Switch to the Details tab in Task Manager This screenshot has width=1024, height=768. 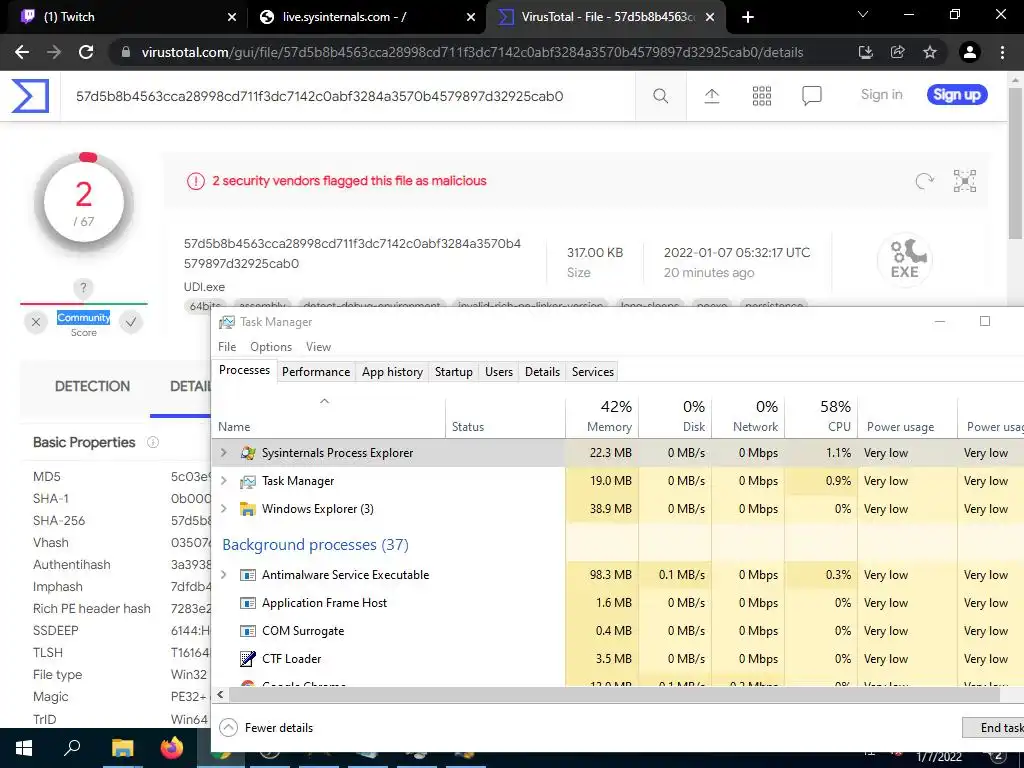pos(543,372)
